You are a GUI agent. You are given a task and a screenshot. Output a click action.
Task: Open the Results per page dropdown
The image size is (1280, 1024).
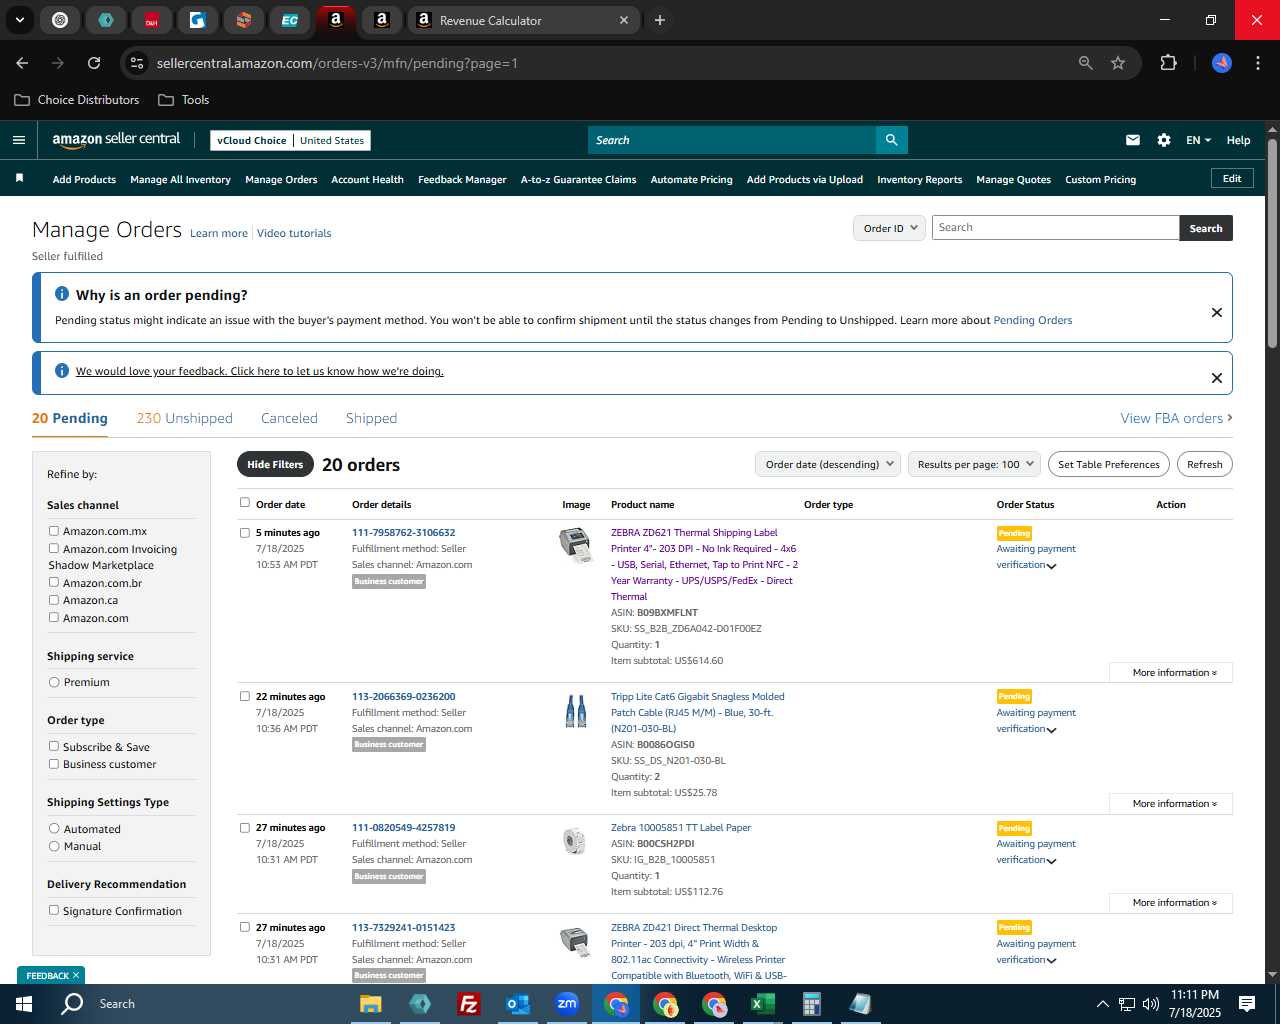click(x=975, y=464)
